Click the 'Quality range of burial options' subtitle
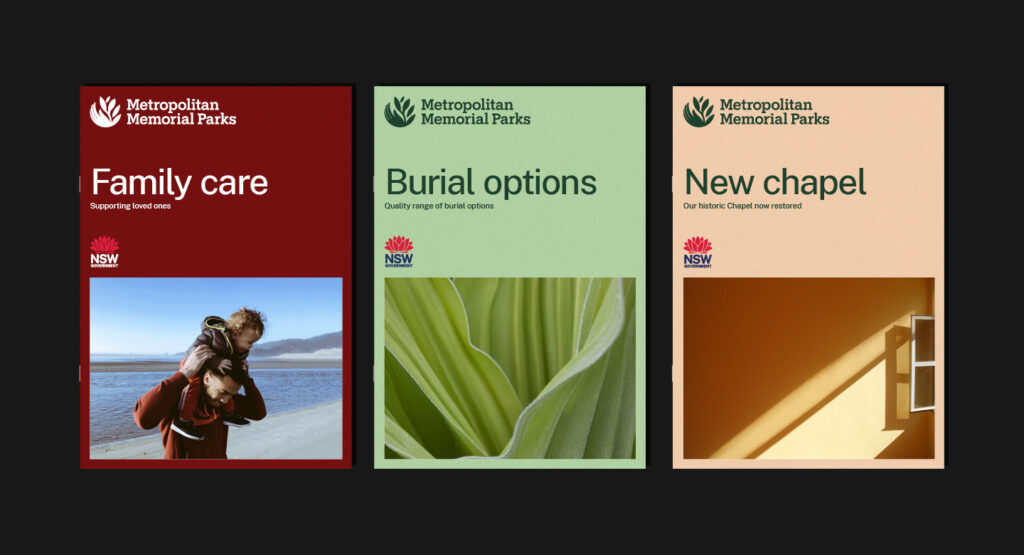Image resolution: width=1024 pixels, height=555 pixels. (439, 206)
